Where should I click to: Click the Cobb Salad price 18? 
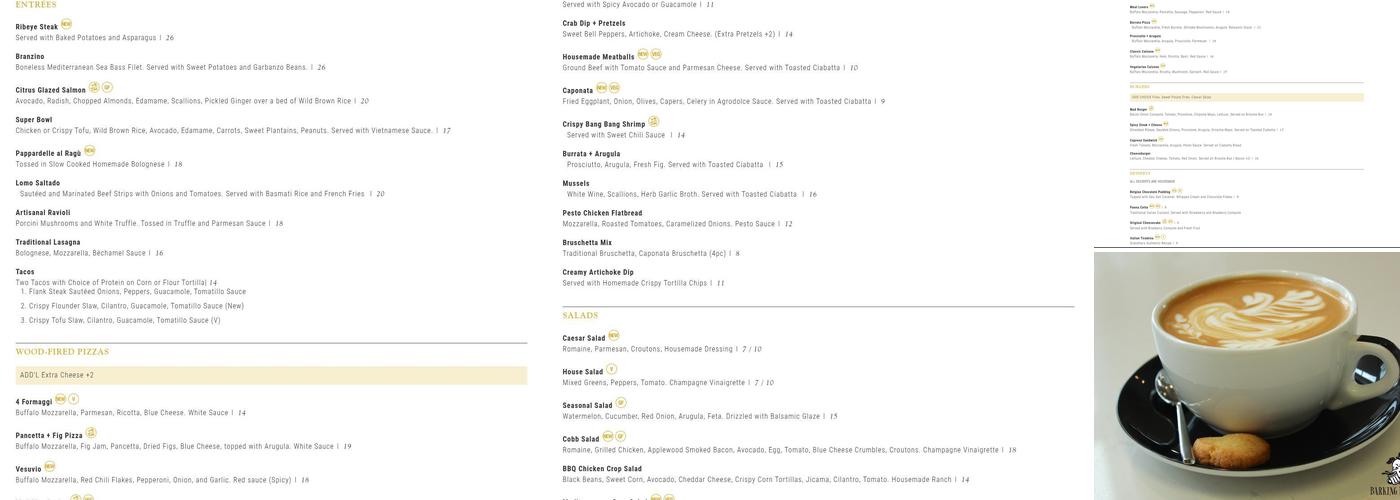(x=1012, y=450)
